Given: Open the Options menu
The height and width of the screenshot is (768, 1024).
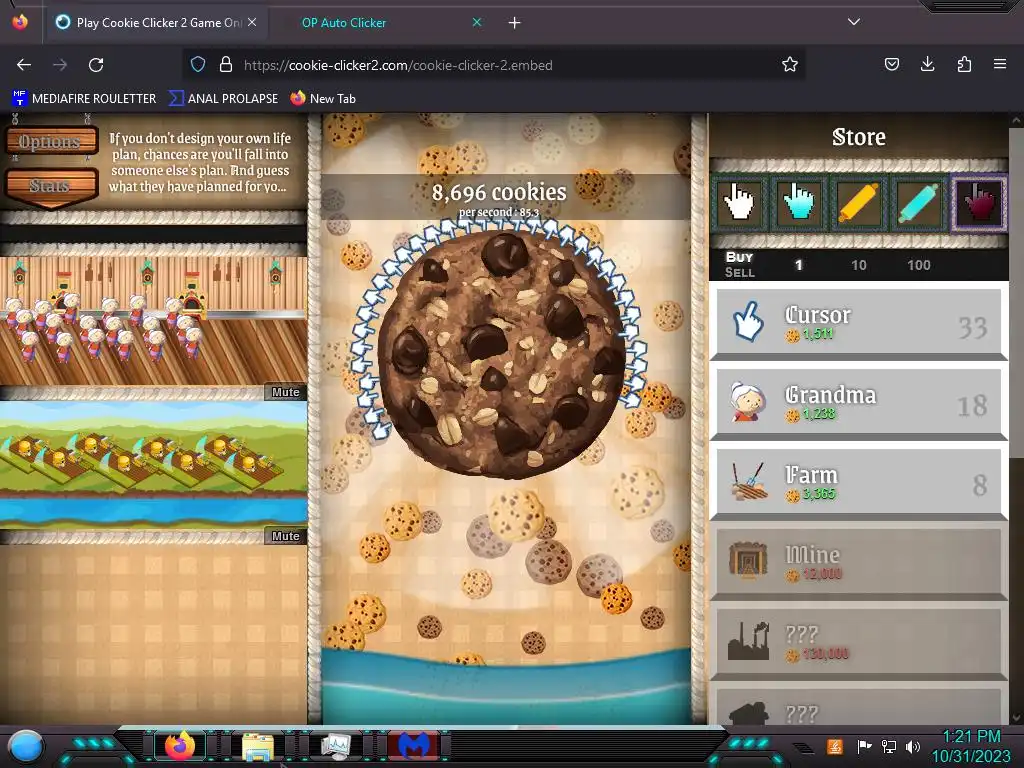Looking at the screenshot, I should click(51, 141).
